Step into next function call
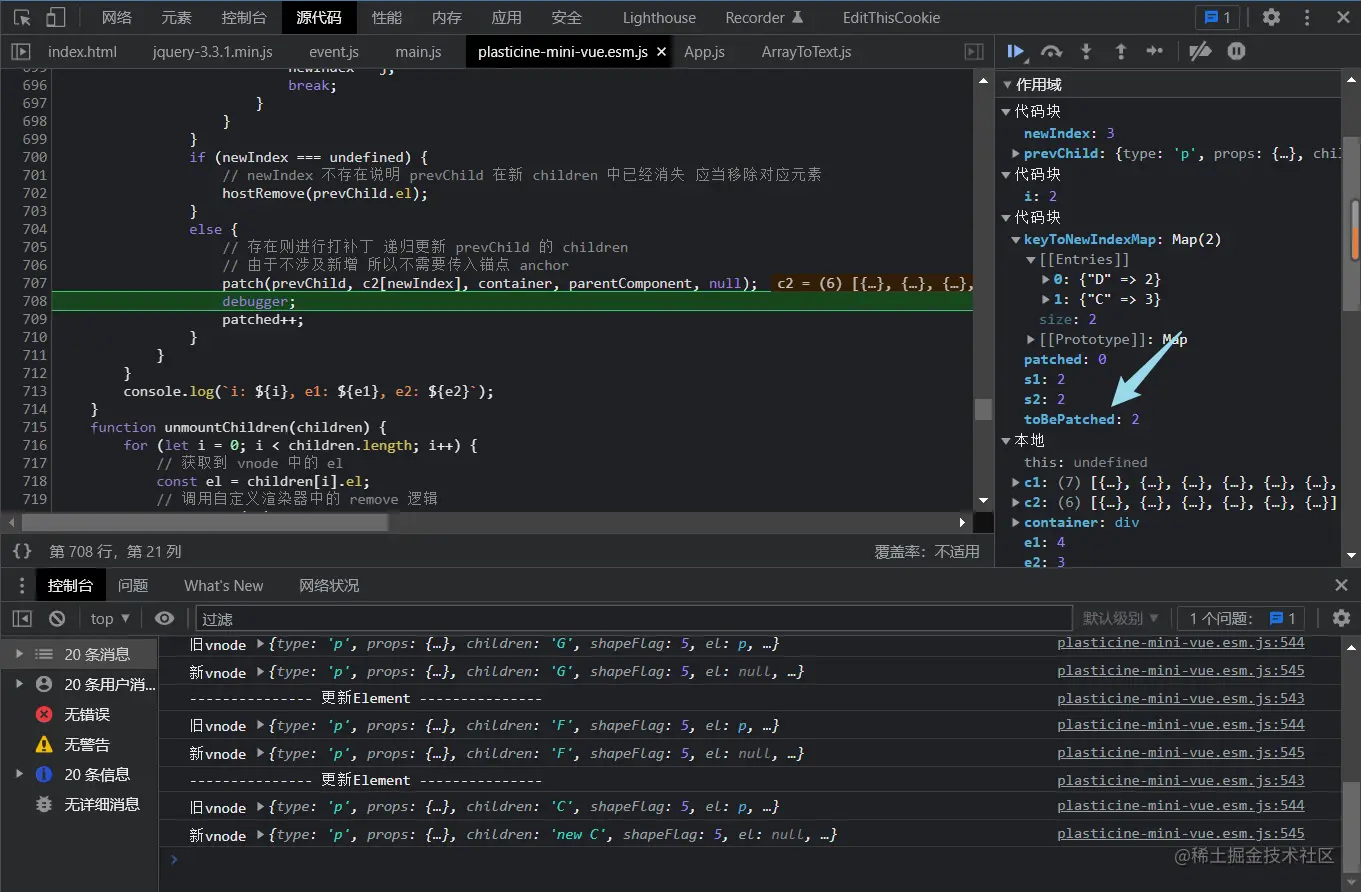Image resolution: width=1361 pixels, height=892 pixels. pos(1086,51)
